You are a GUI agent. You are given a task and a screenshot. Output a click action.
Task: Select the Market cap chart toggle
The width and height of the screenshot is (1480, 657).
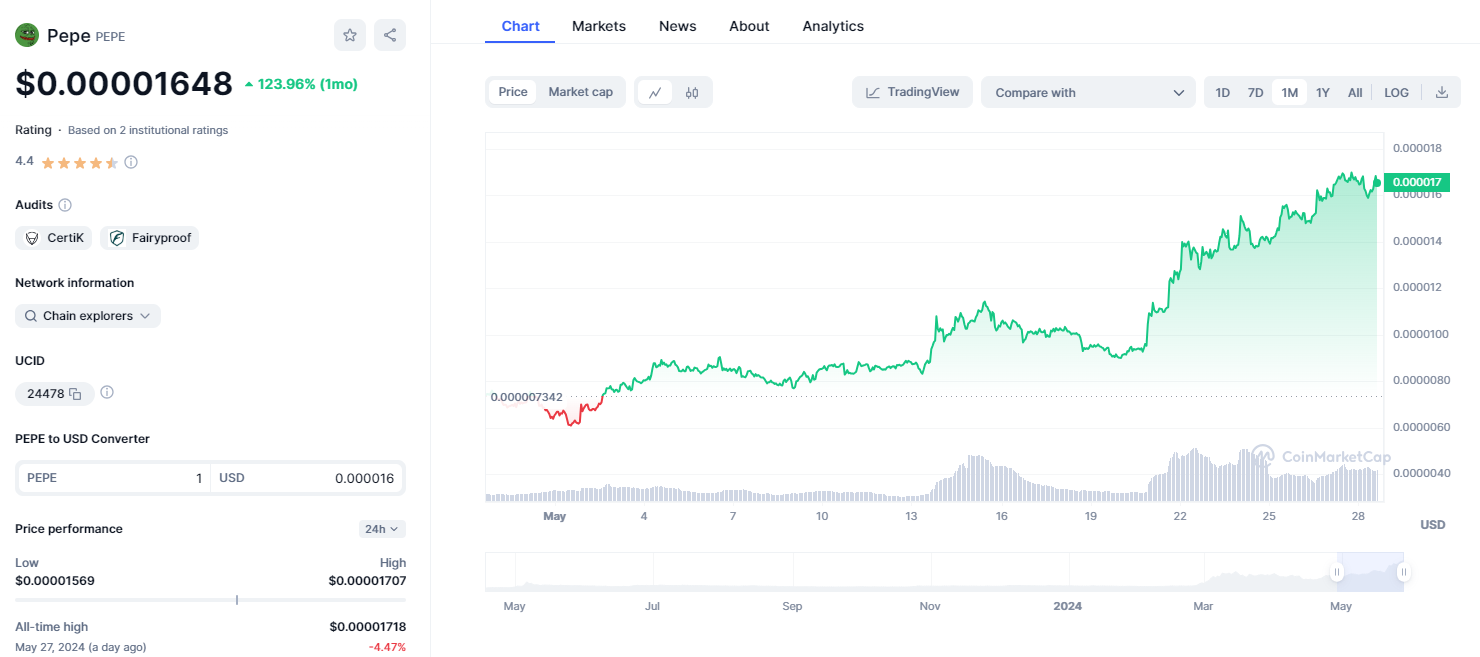[x=581, y=92]
